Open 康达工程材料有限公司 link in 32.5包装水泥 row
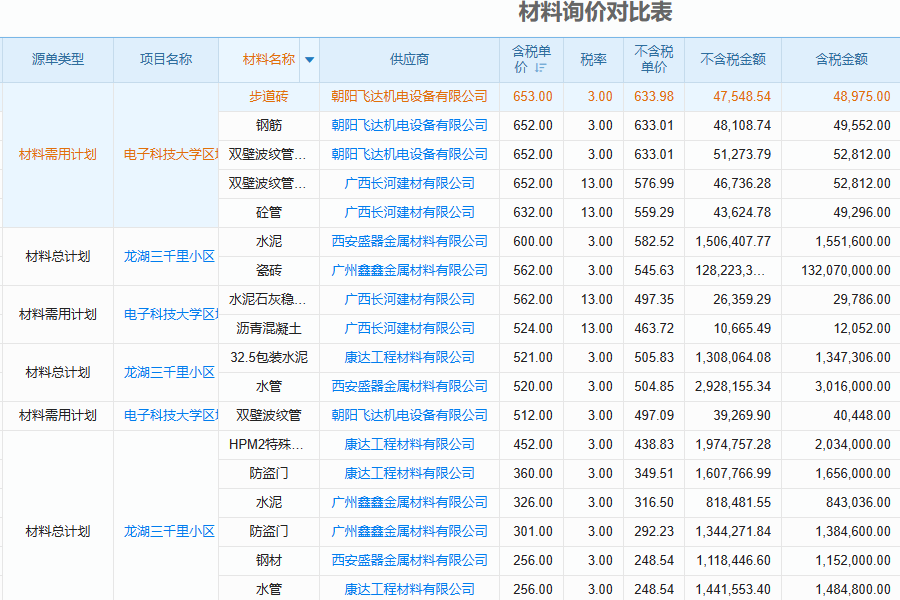 (x=409, y=358)
